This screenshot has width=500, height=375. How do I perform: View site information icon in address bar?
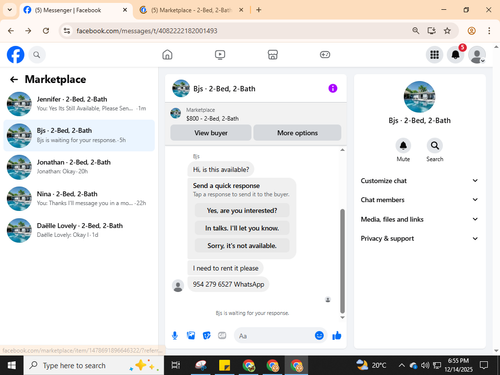tap(67, 31)
